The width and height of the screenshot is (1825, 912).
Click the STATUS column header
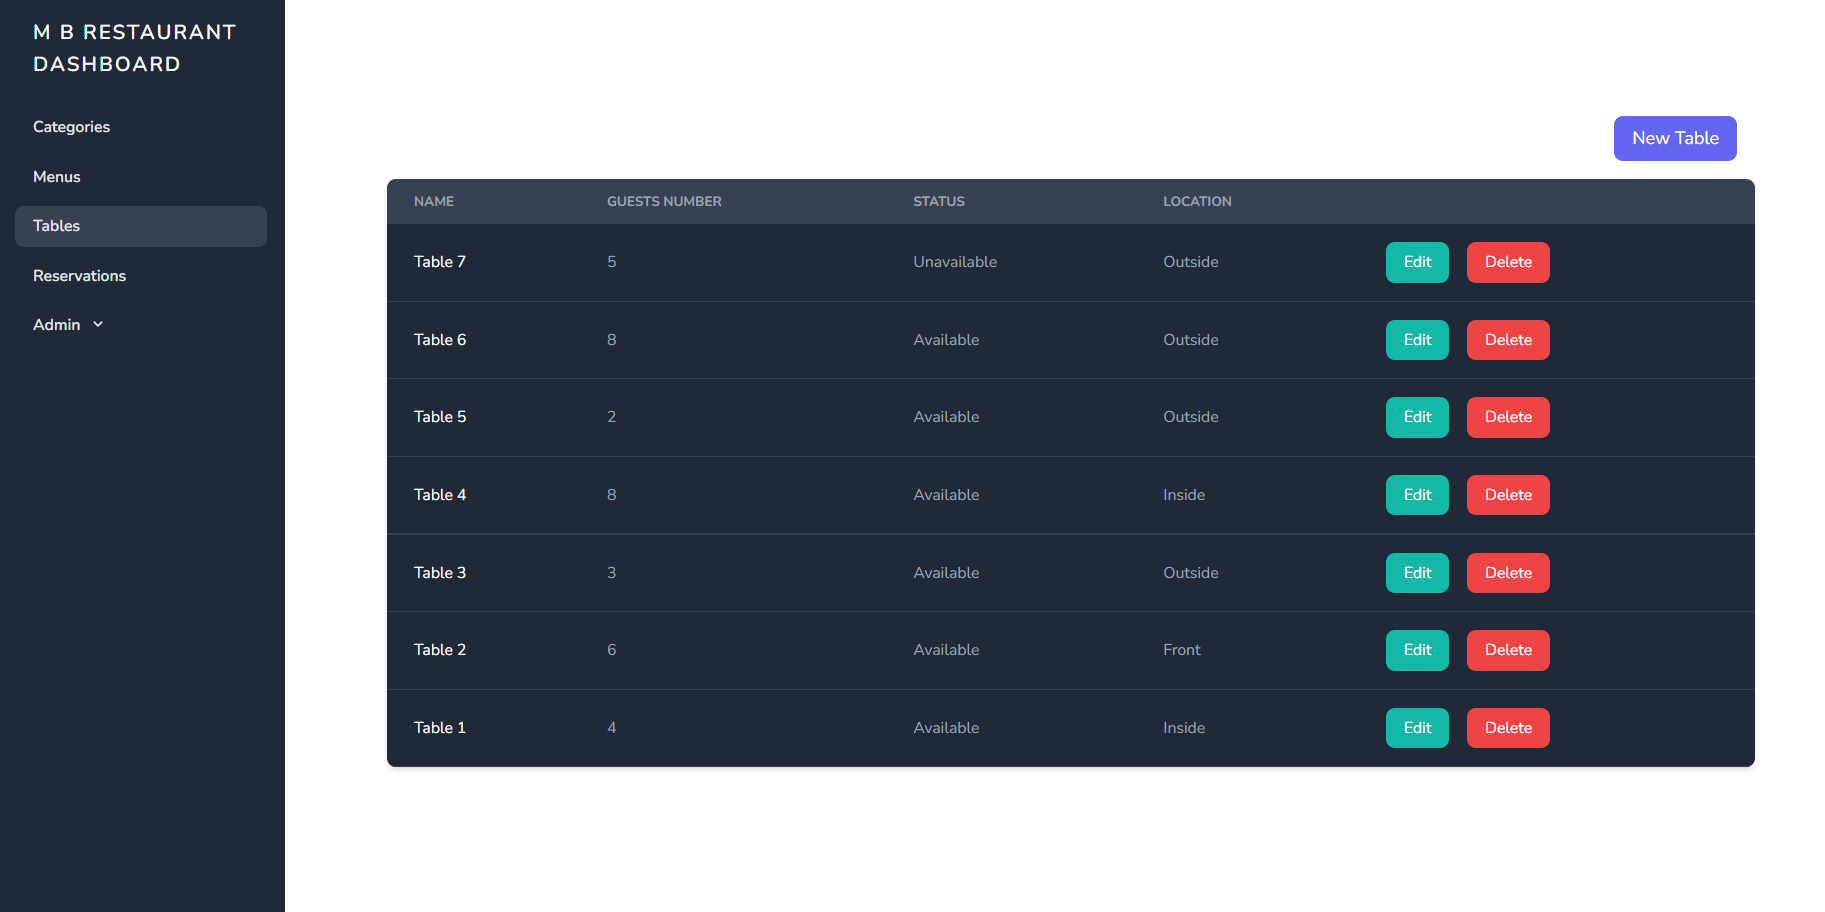click(939, 201)
